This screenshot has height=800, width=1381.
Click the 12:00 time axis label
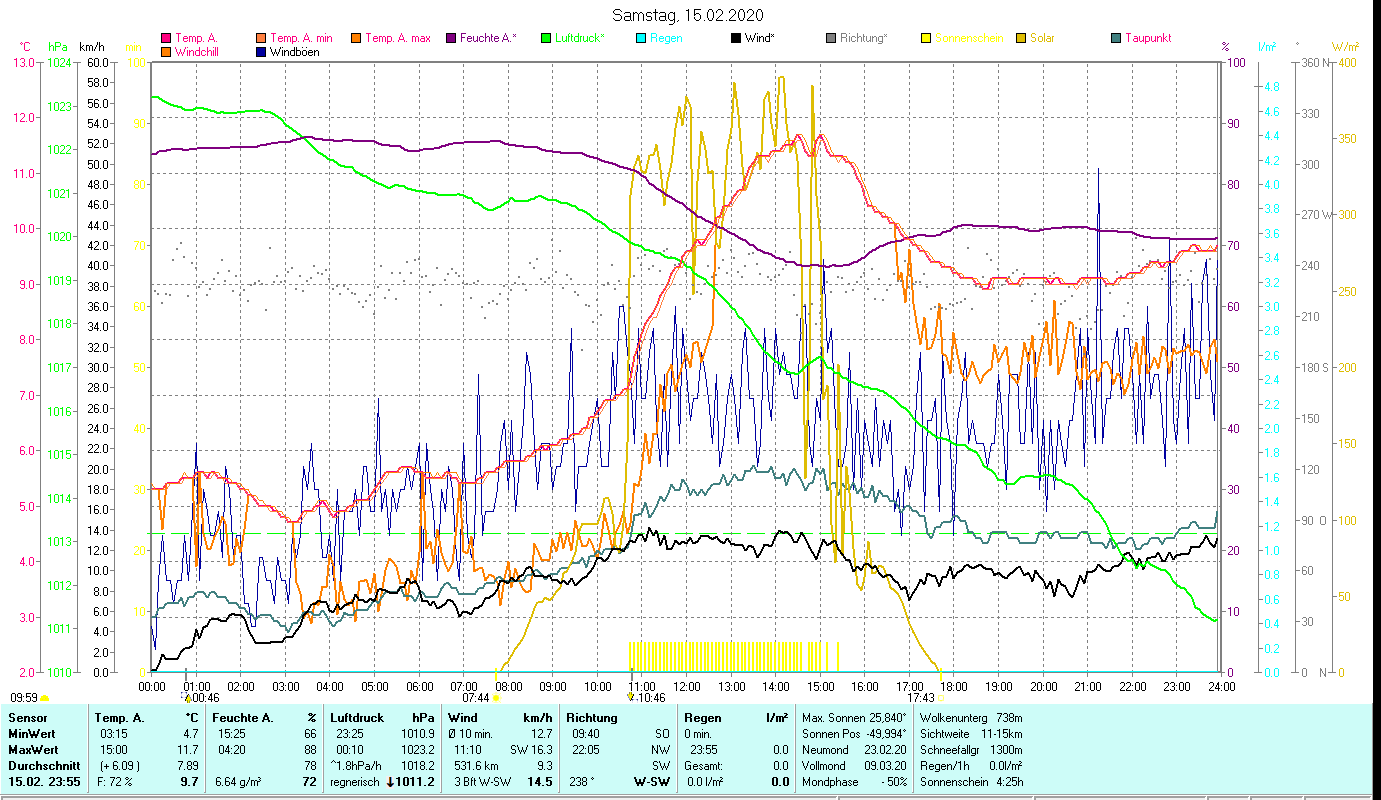click(x=687, y=687)
